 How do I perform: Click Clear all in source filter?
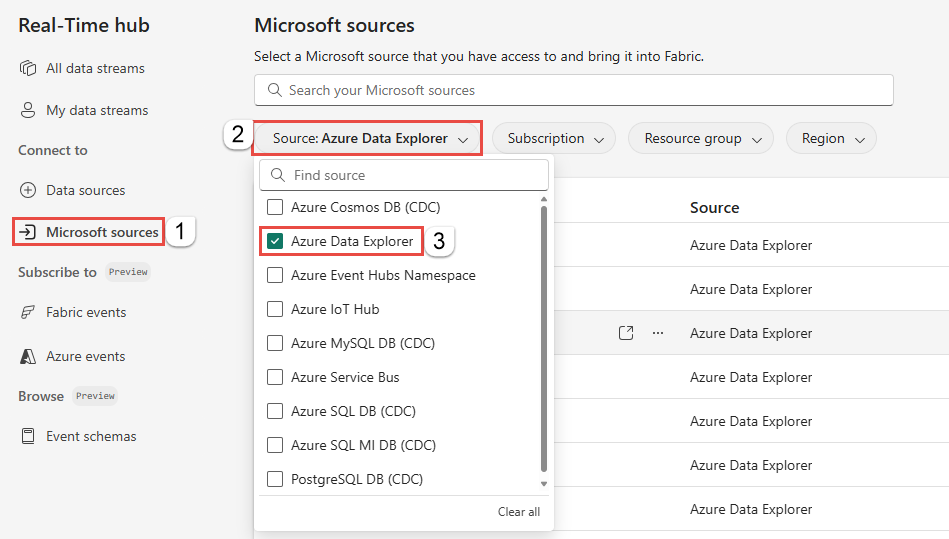pyautogui.click(x=518, y=512)
